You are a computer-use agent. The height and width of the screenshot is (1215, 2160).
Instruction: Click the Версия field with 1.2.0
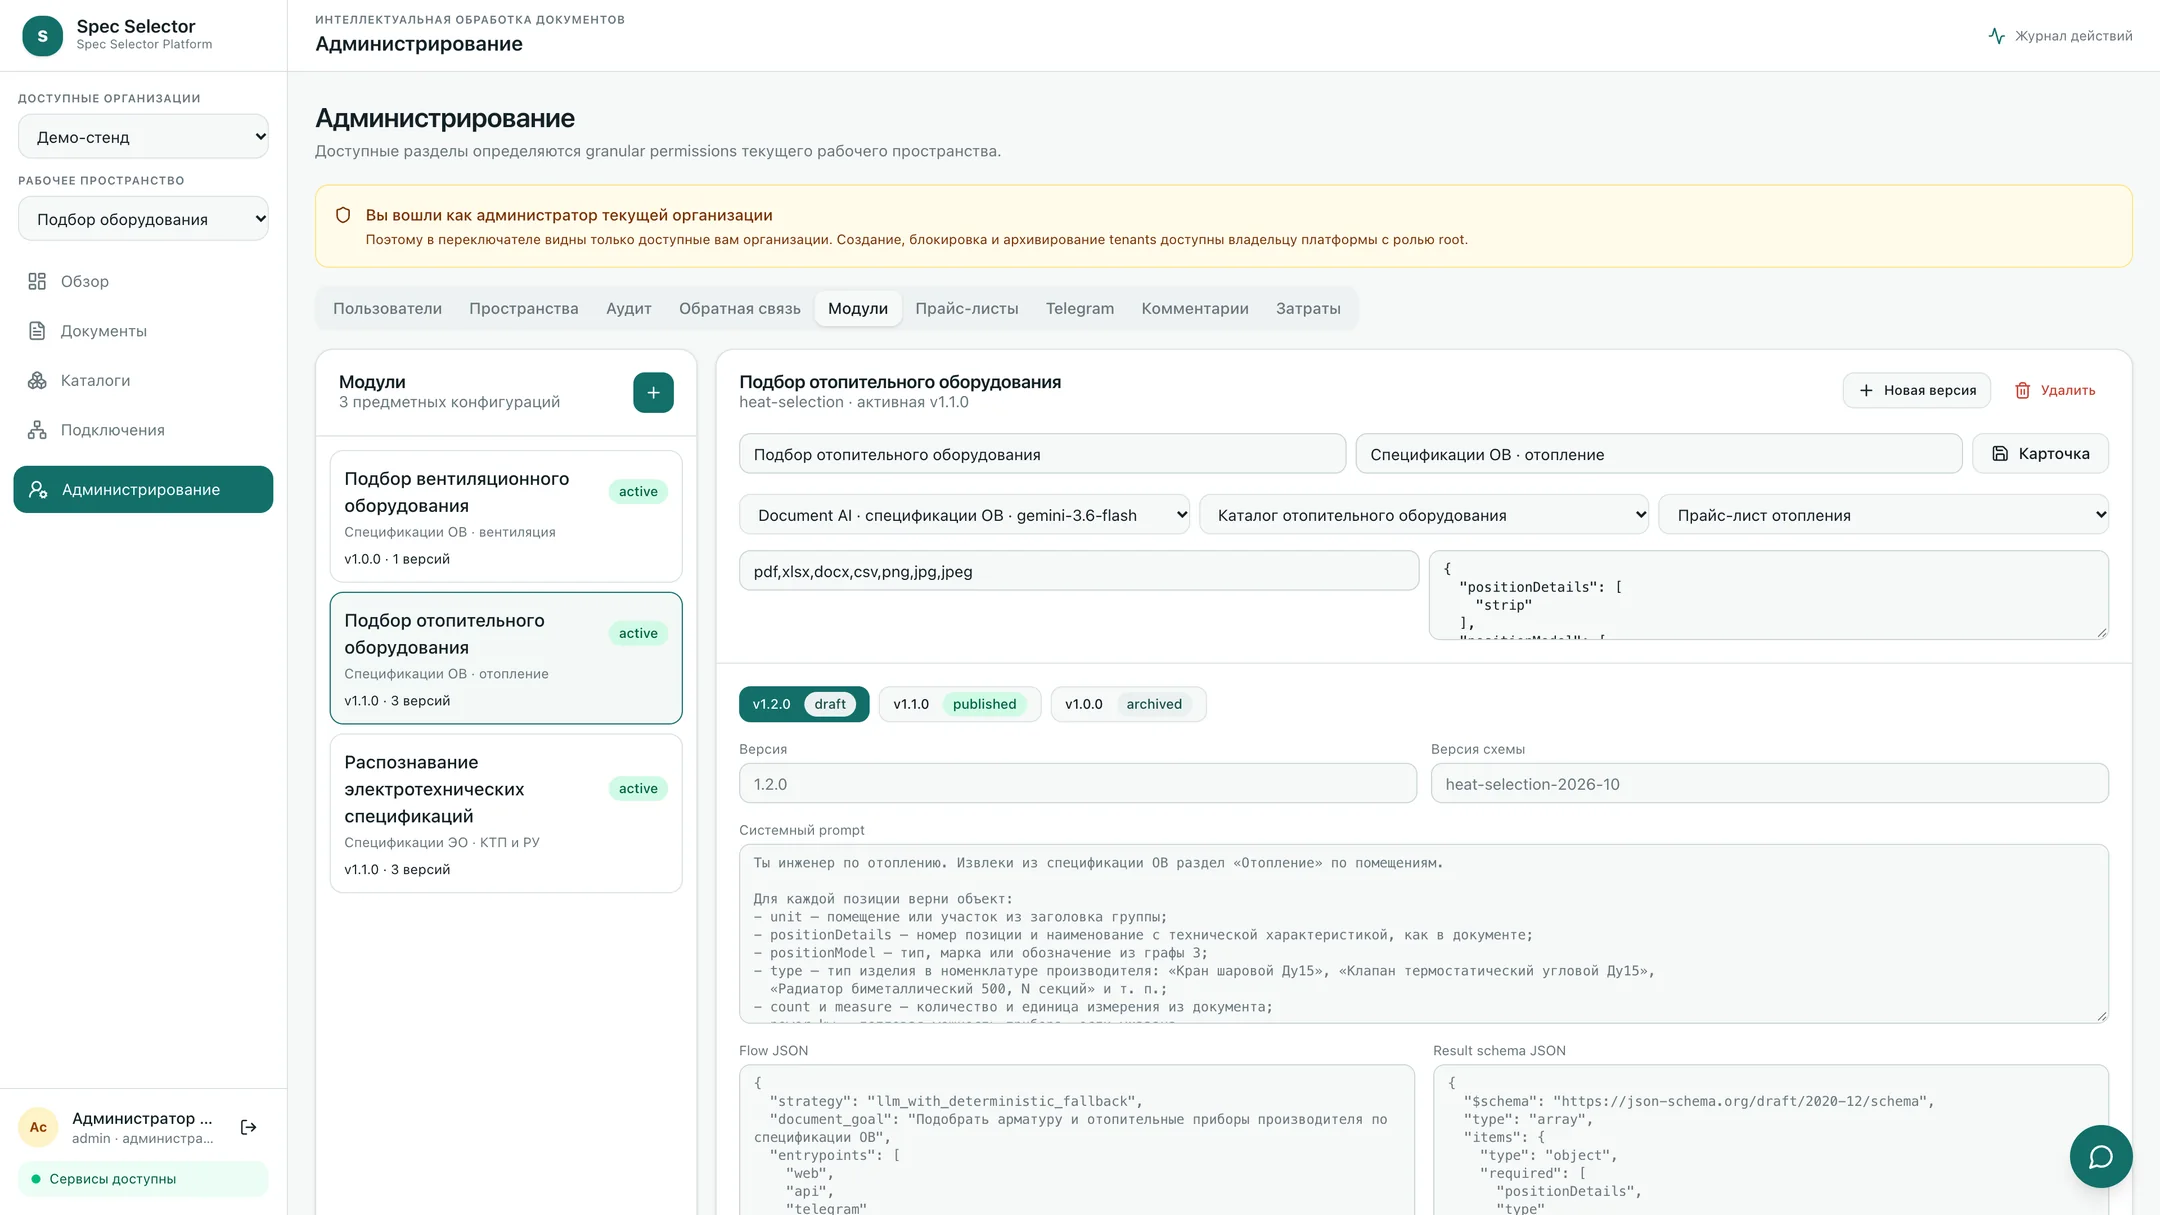[1077, 783]
